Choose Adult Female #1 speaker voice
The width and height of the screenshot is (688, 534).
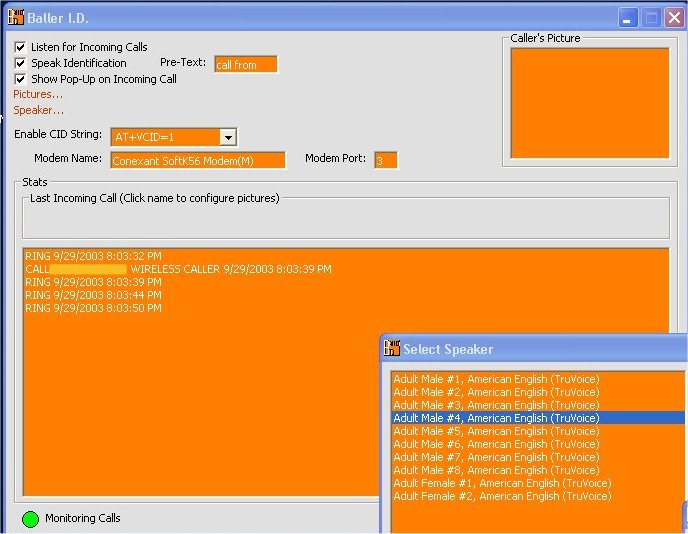(501, 483)
